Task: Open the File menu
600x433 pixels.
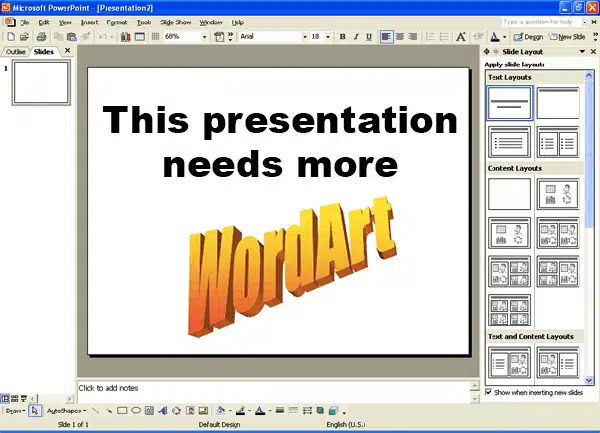Action: coord(24,23)
